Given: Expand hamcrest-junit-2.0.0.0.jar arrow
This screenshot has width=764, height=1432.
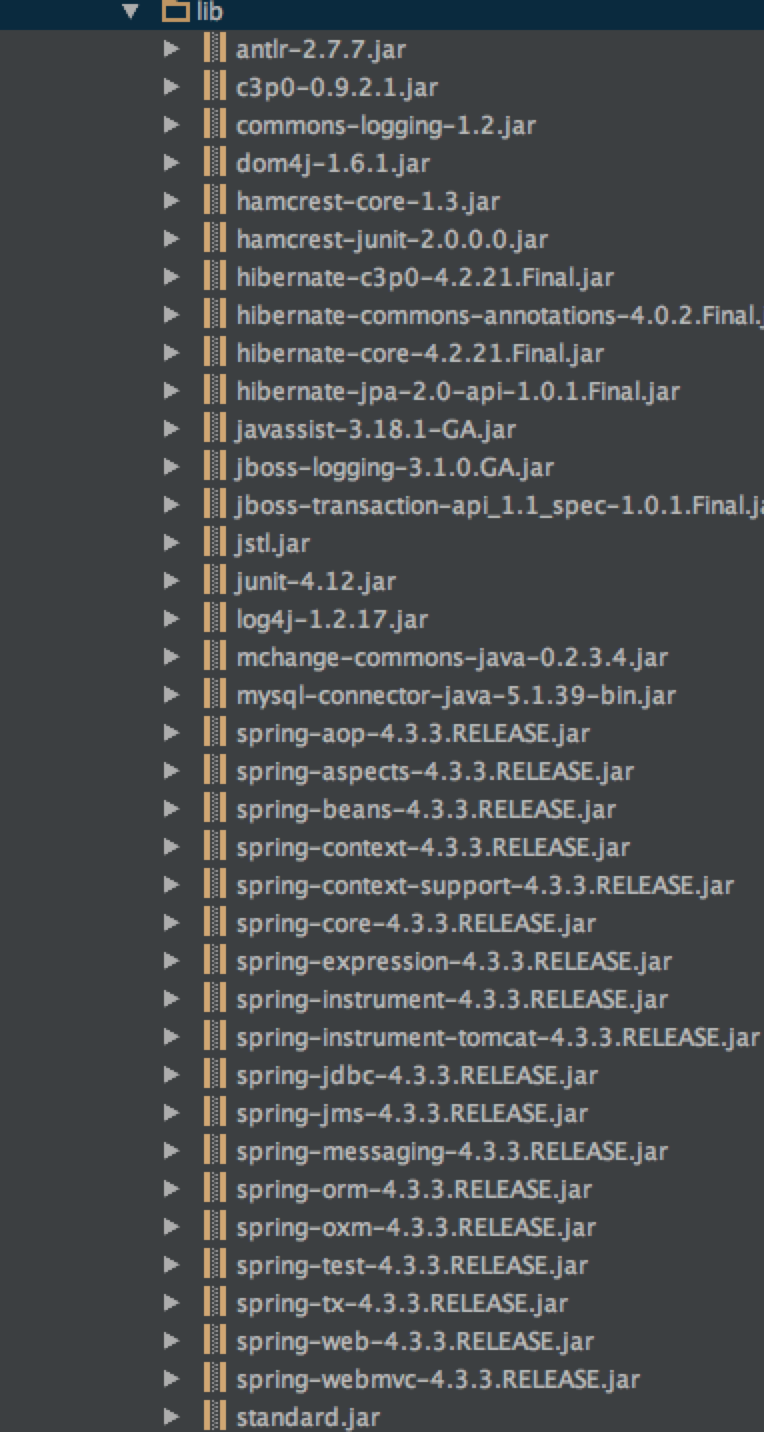Looking at the screenshot, I should (x=172, y=238).
